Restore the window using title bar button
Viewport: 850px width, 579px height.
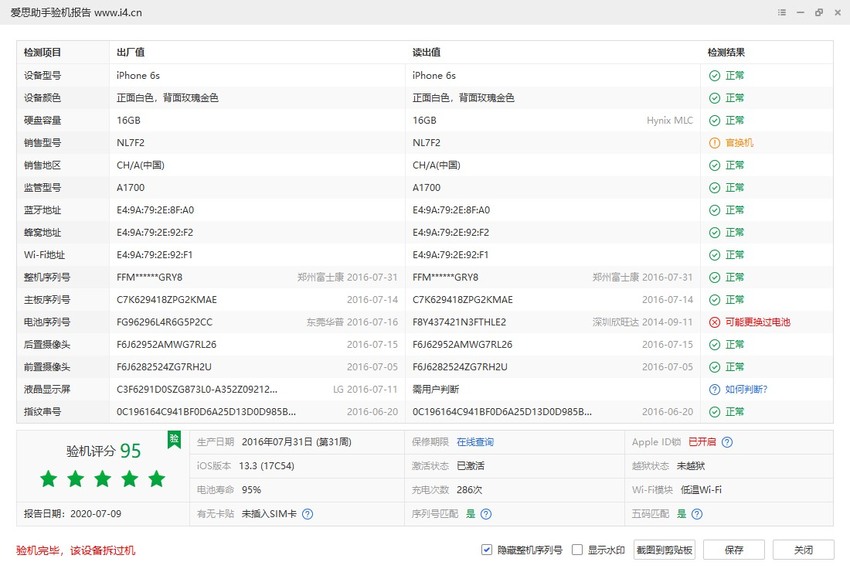(819, 12)
